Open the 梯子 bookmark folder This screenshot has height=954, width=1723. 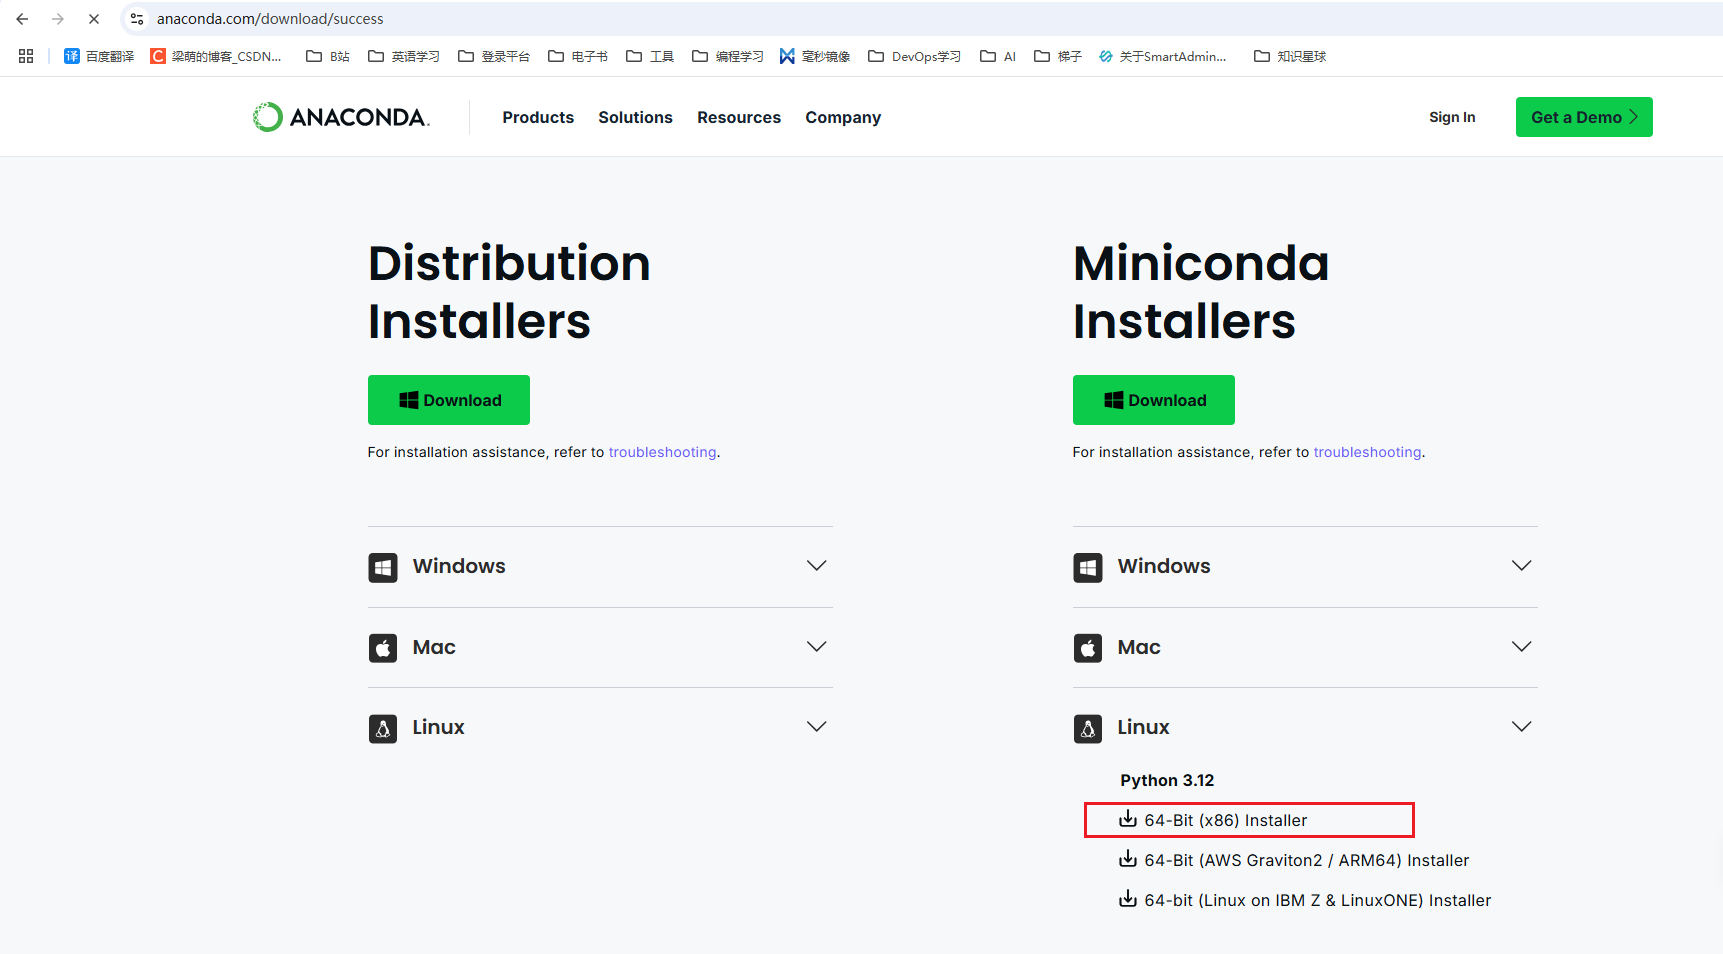tap(1058, 56)
